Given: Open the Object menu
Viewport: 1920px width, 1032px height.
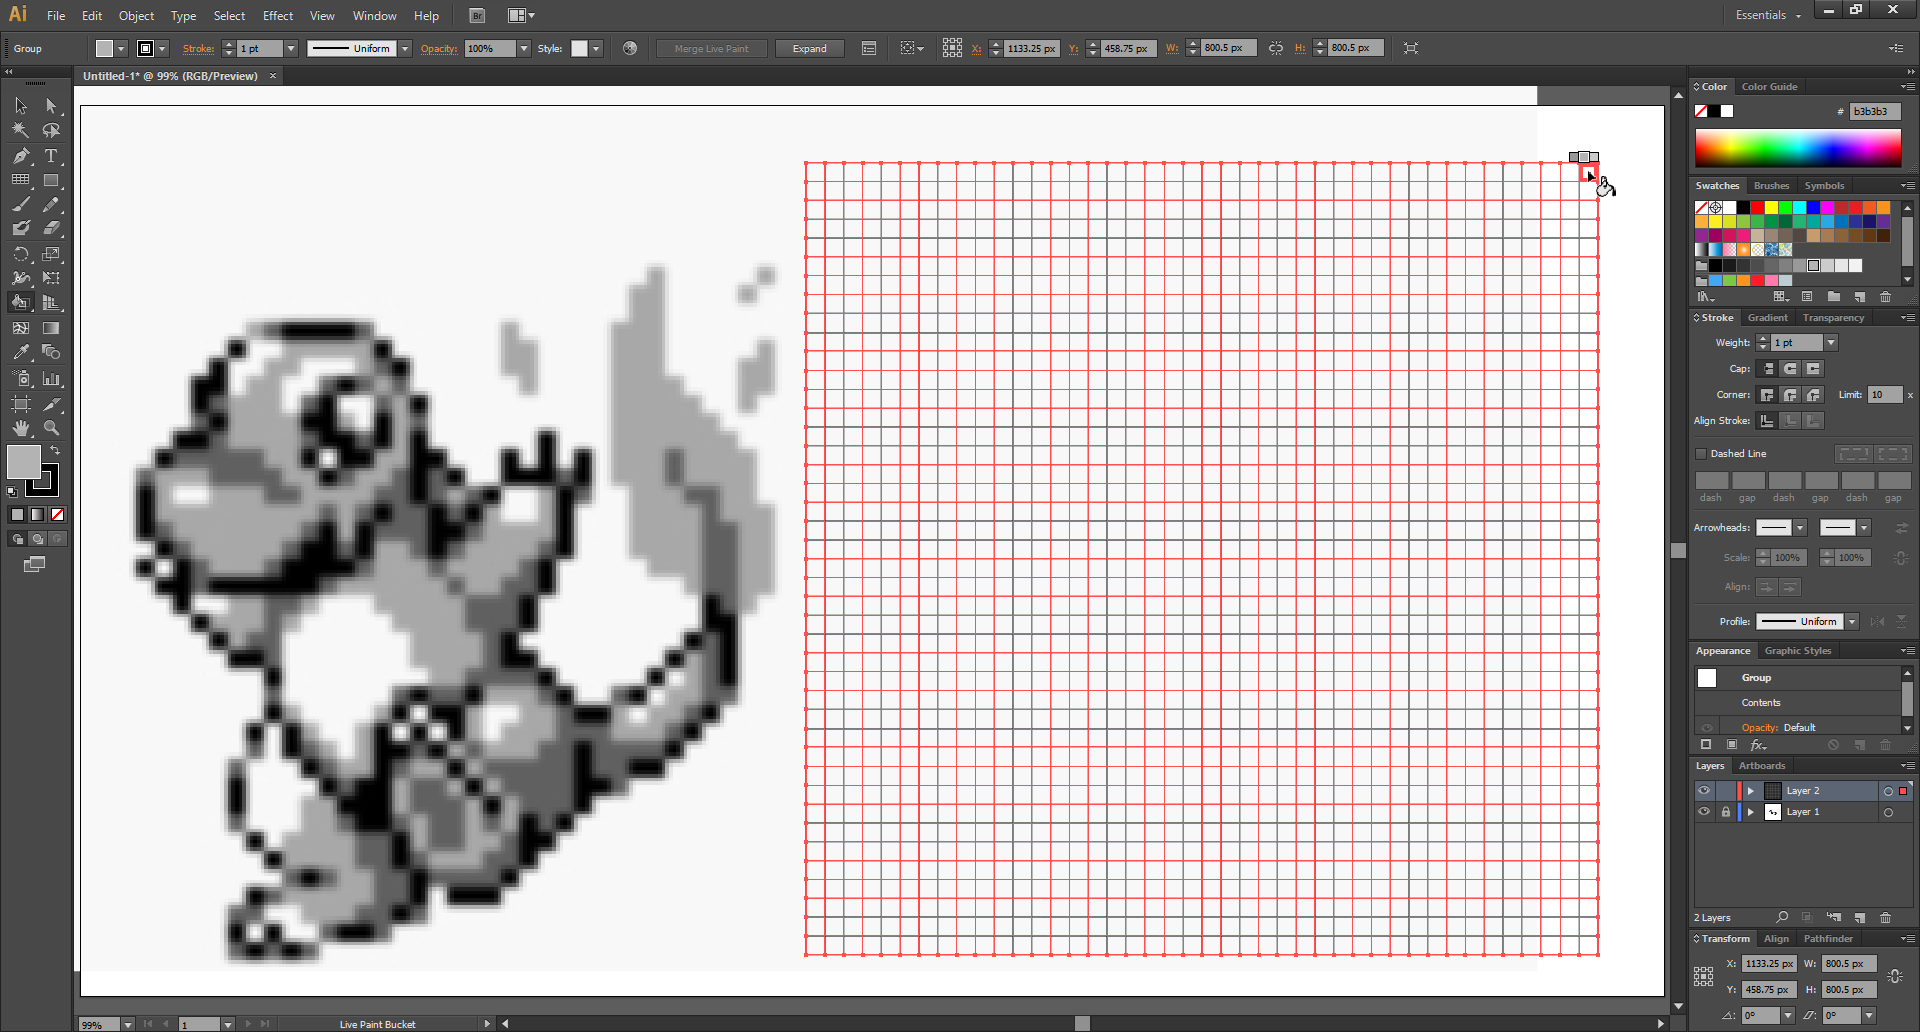Looking at the screenshot, I should [x=136, y=16].
